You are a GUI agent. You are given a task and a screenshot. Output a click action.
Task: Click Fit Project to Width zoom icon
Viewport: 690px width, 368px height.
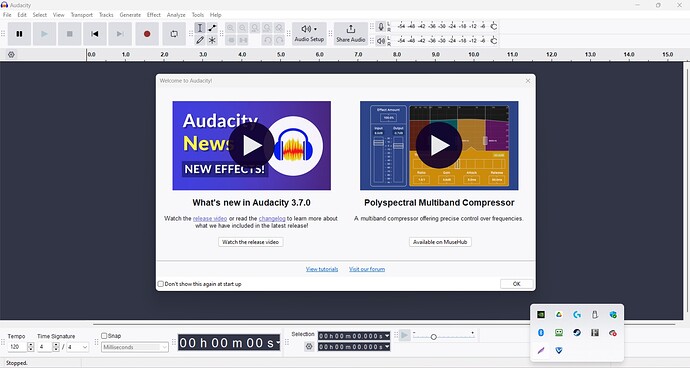point(267,28)
